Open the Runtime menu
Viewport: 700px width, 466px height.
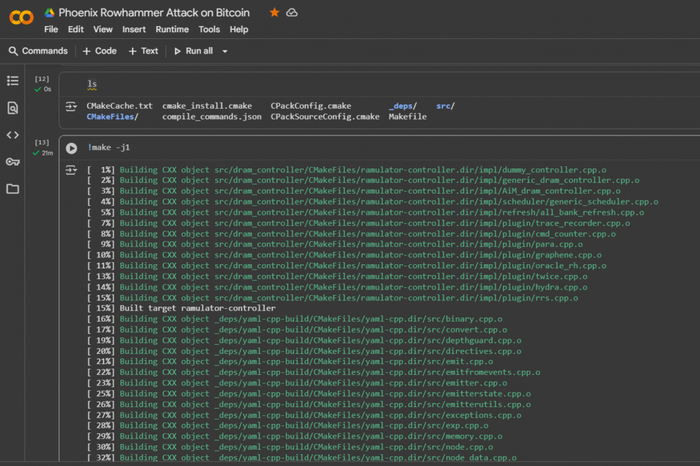tap(171, 30)
